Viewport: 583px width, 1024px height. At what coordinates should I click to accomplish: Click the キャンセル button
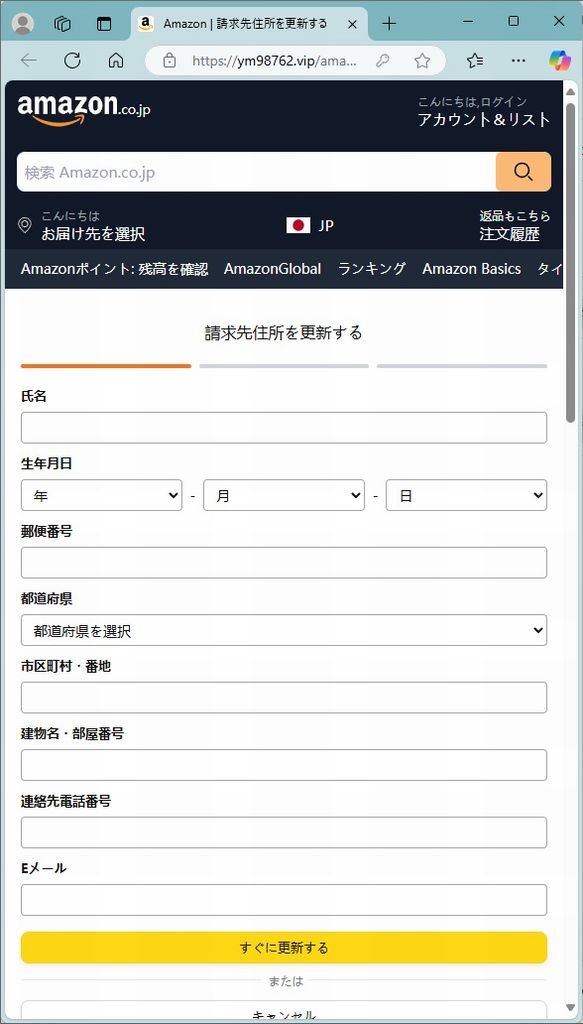click(x=284, y=1011)
